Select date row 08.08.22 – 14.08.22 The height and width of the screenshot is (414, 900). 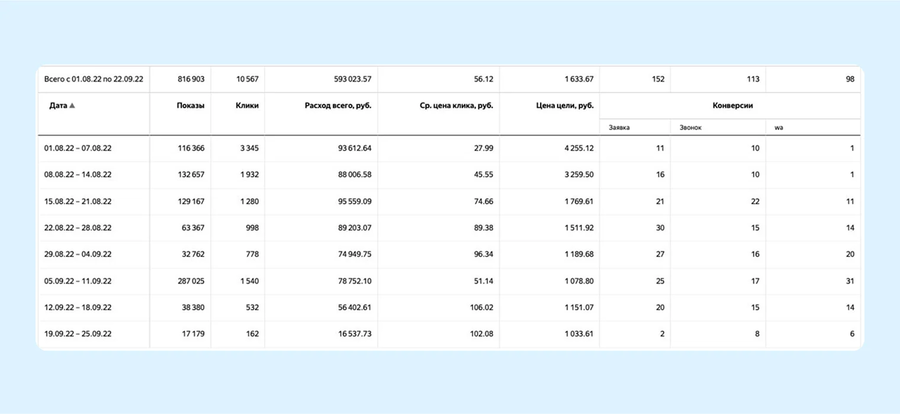[x=77, y=175]
